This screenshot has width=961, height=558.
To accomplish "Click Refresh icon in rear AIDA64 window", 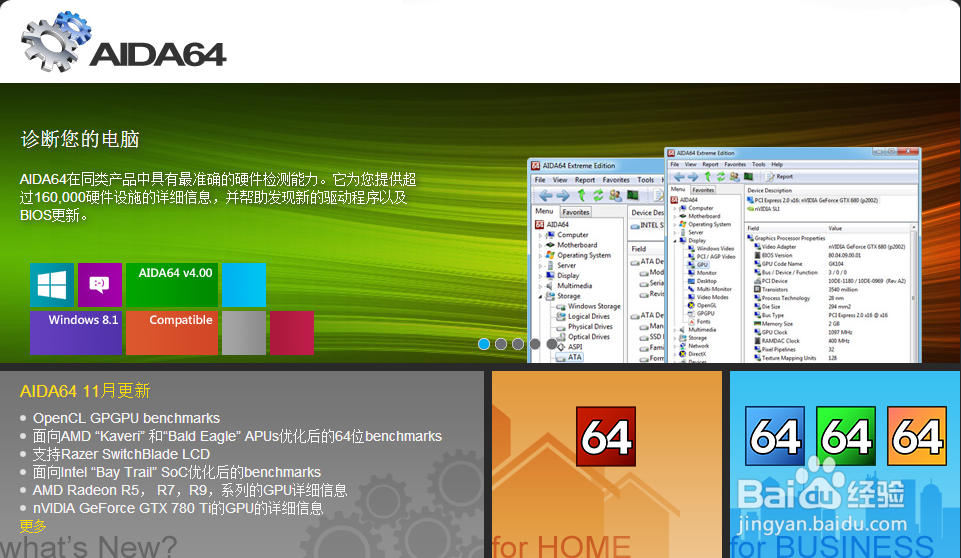I will coord(598,196).
